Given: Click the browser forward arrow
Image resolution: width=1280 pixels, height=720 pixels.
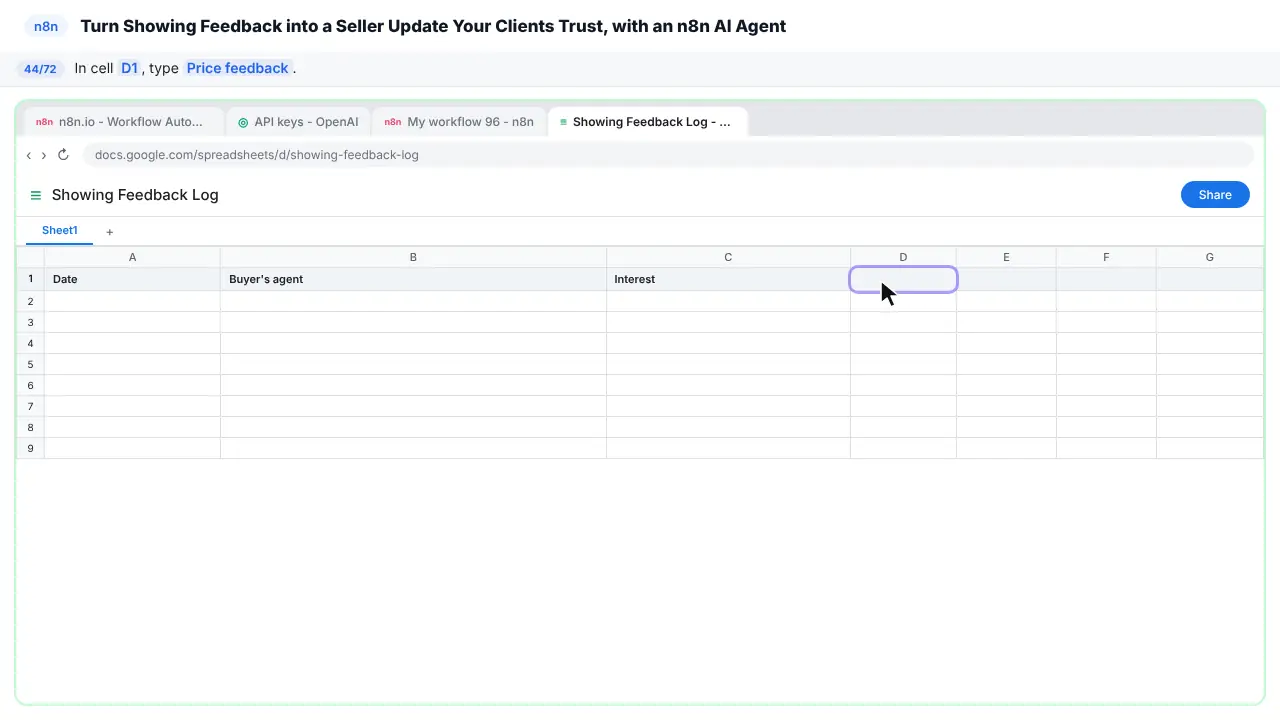Looking at the screenshot, I should click(x=43, y=155).
